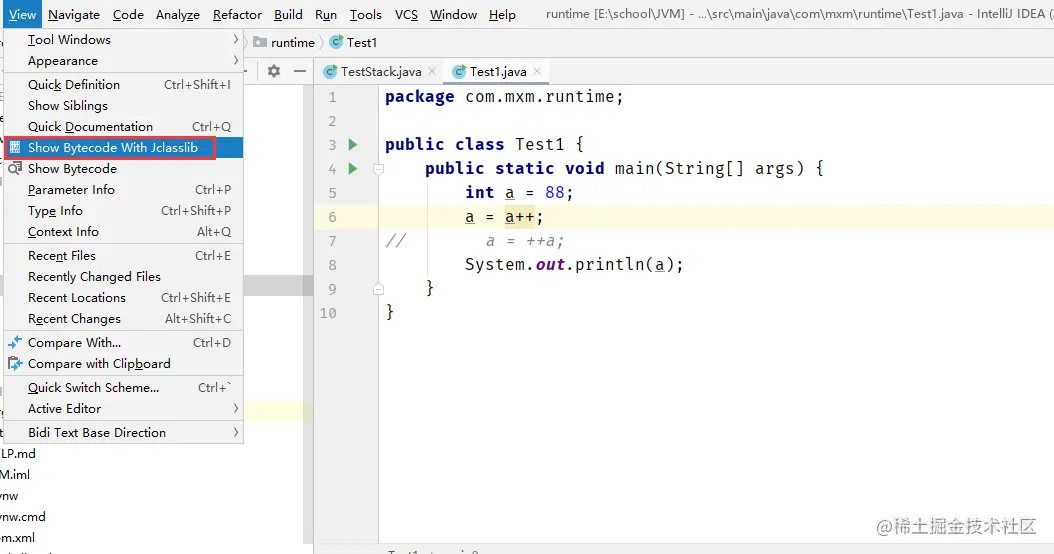Run main method via gutter arrow
Screen dimensions: 1054x554
click(x=353, y=169)
